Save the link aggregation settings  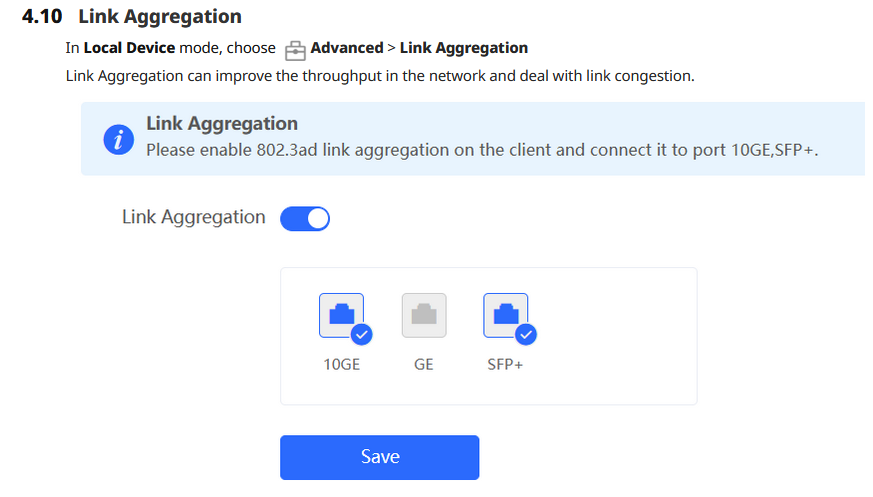click(379, 457)
